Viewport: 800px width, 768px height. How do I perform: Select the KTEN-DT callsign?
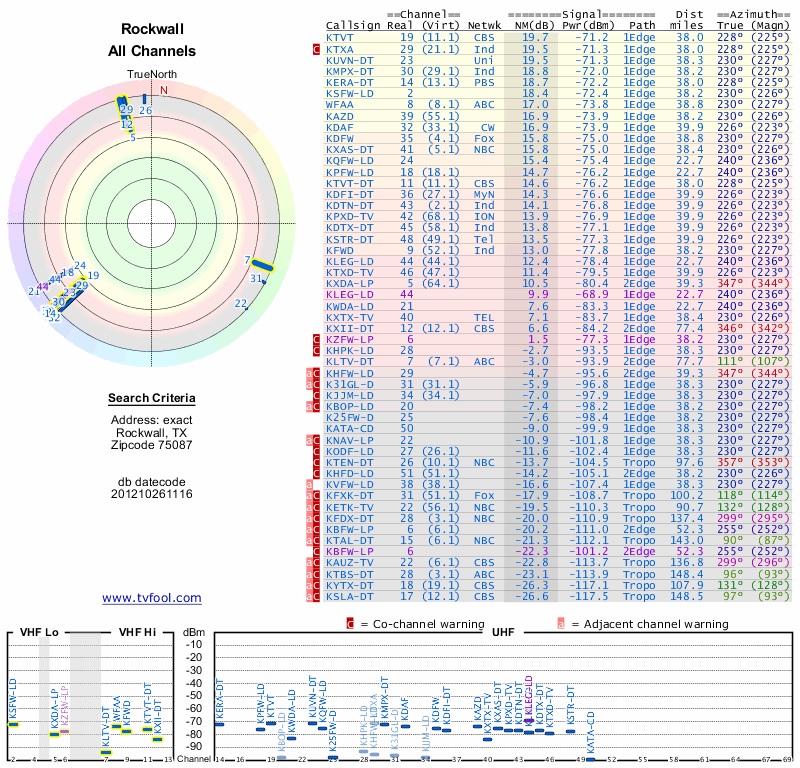click(350, 462)
